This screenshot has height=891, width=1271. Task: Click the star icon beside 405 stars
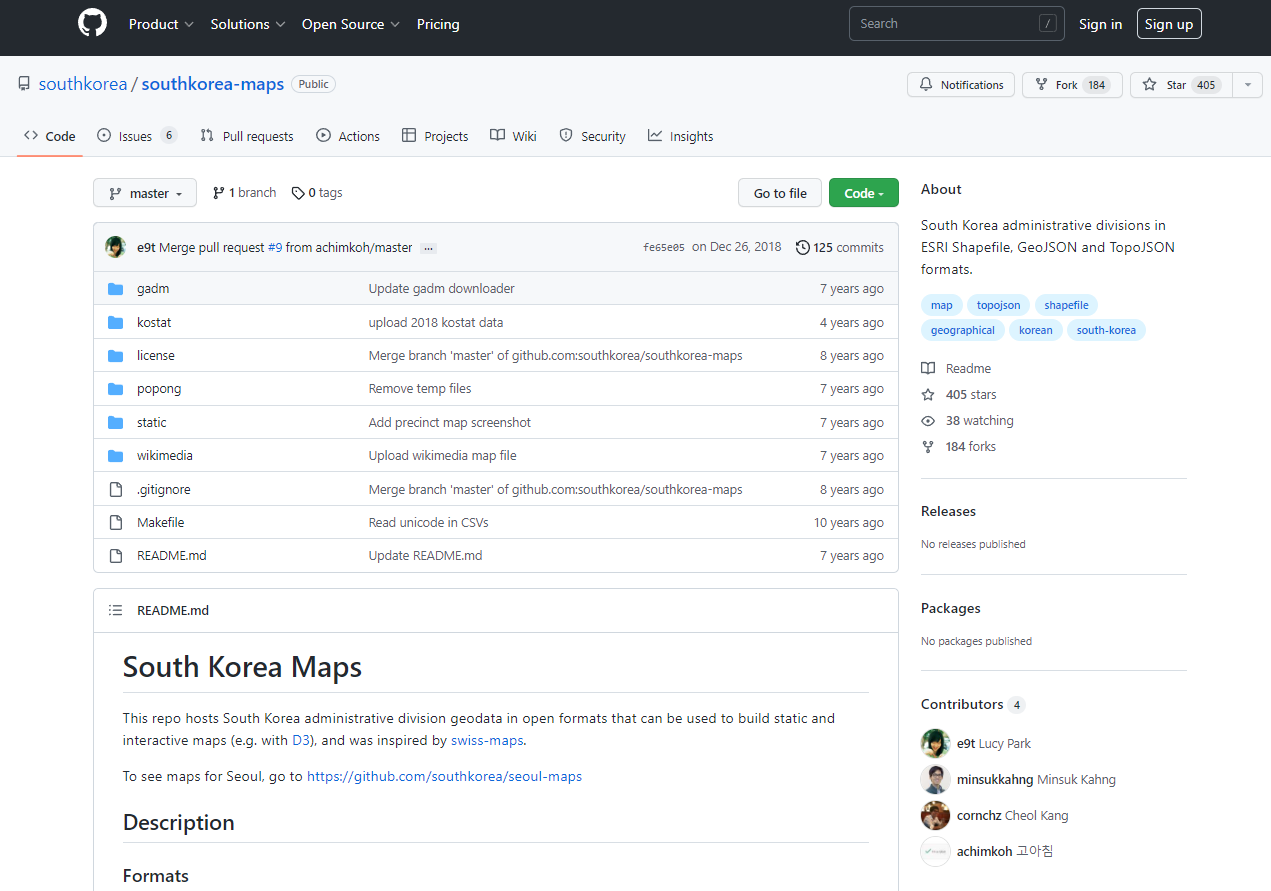tap(928, 394)
